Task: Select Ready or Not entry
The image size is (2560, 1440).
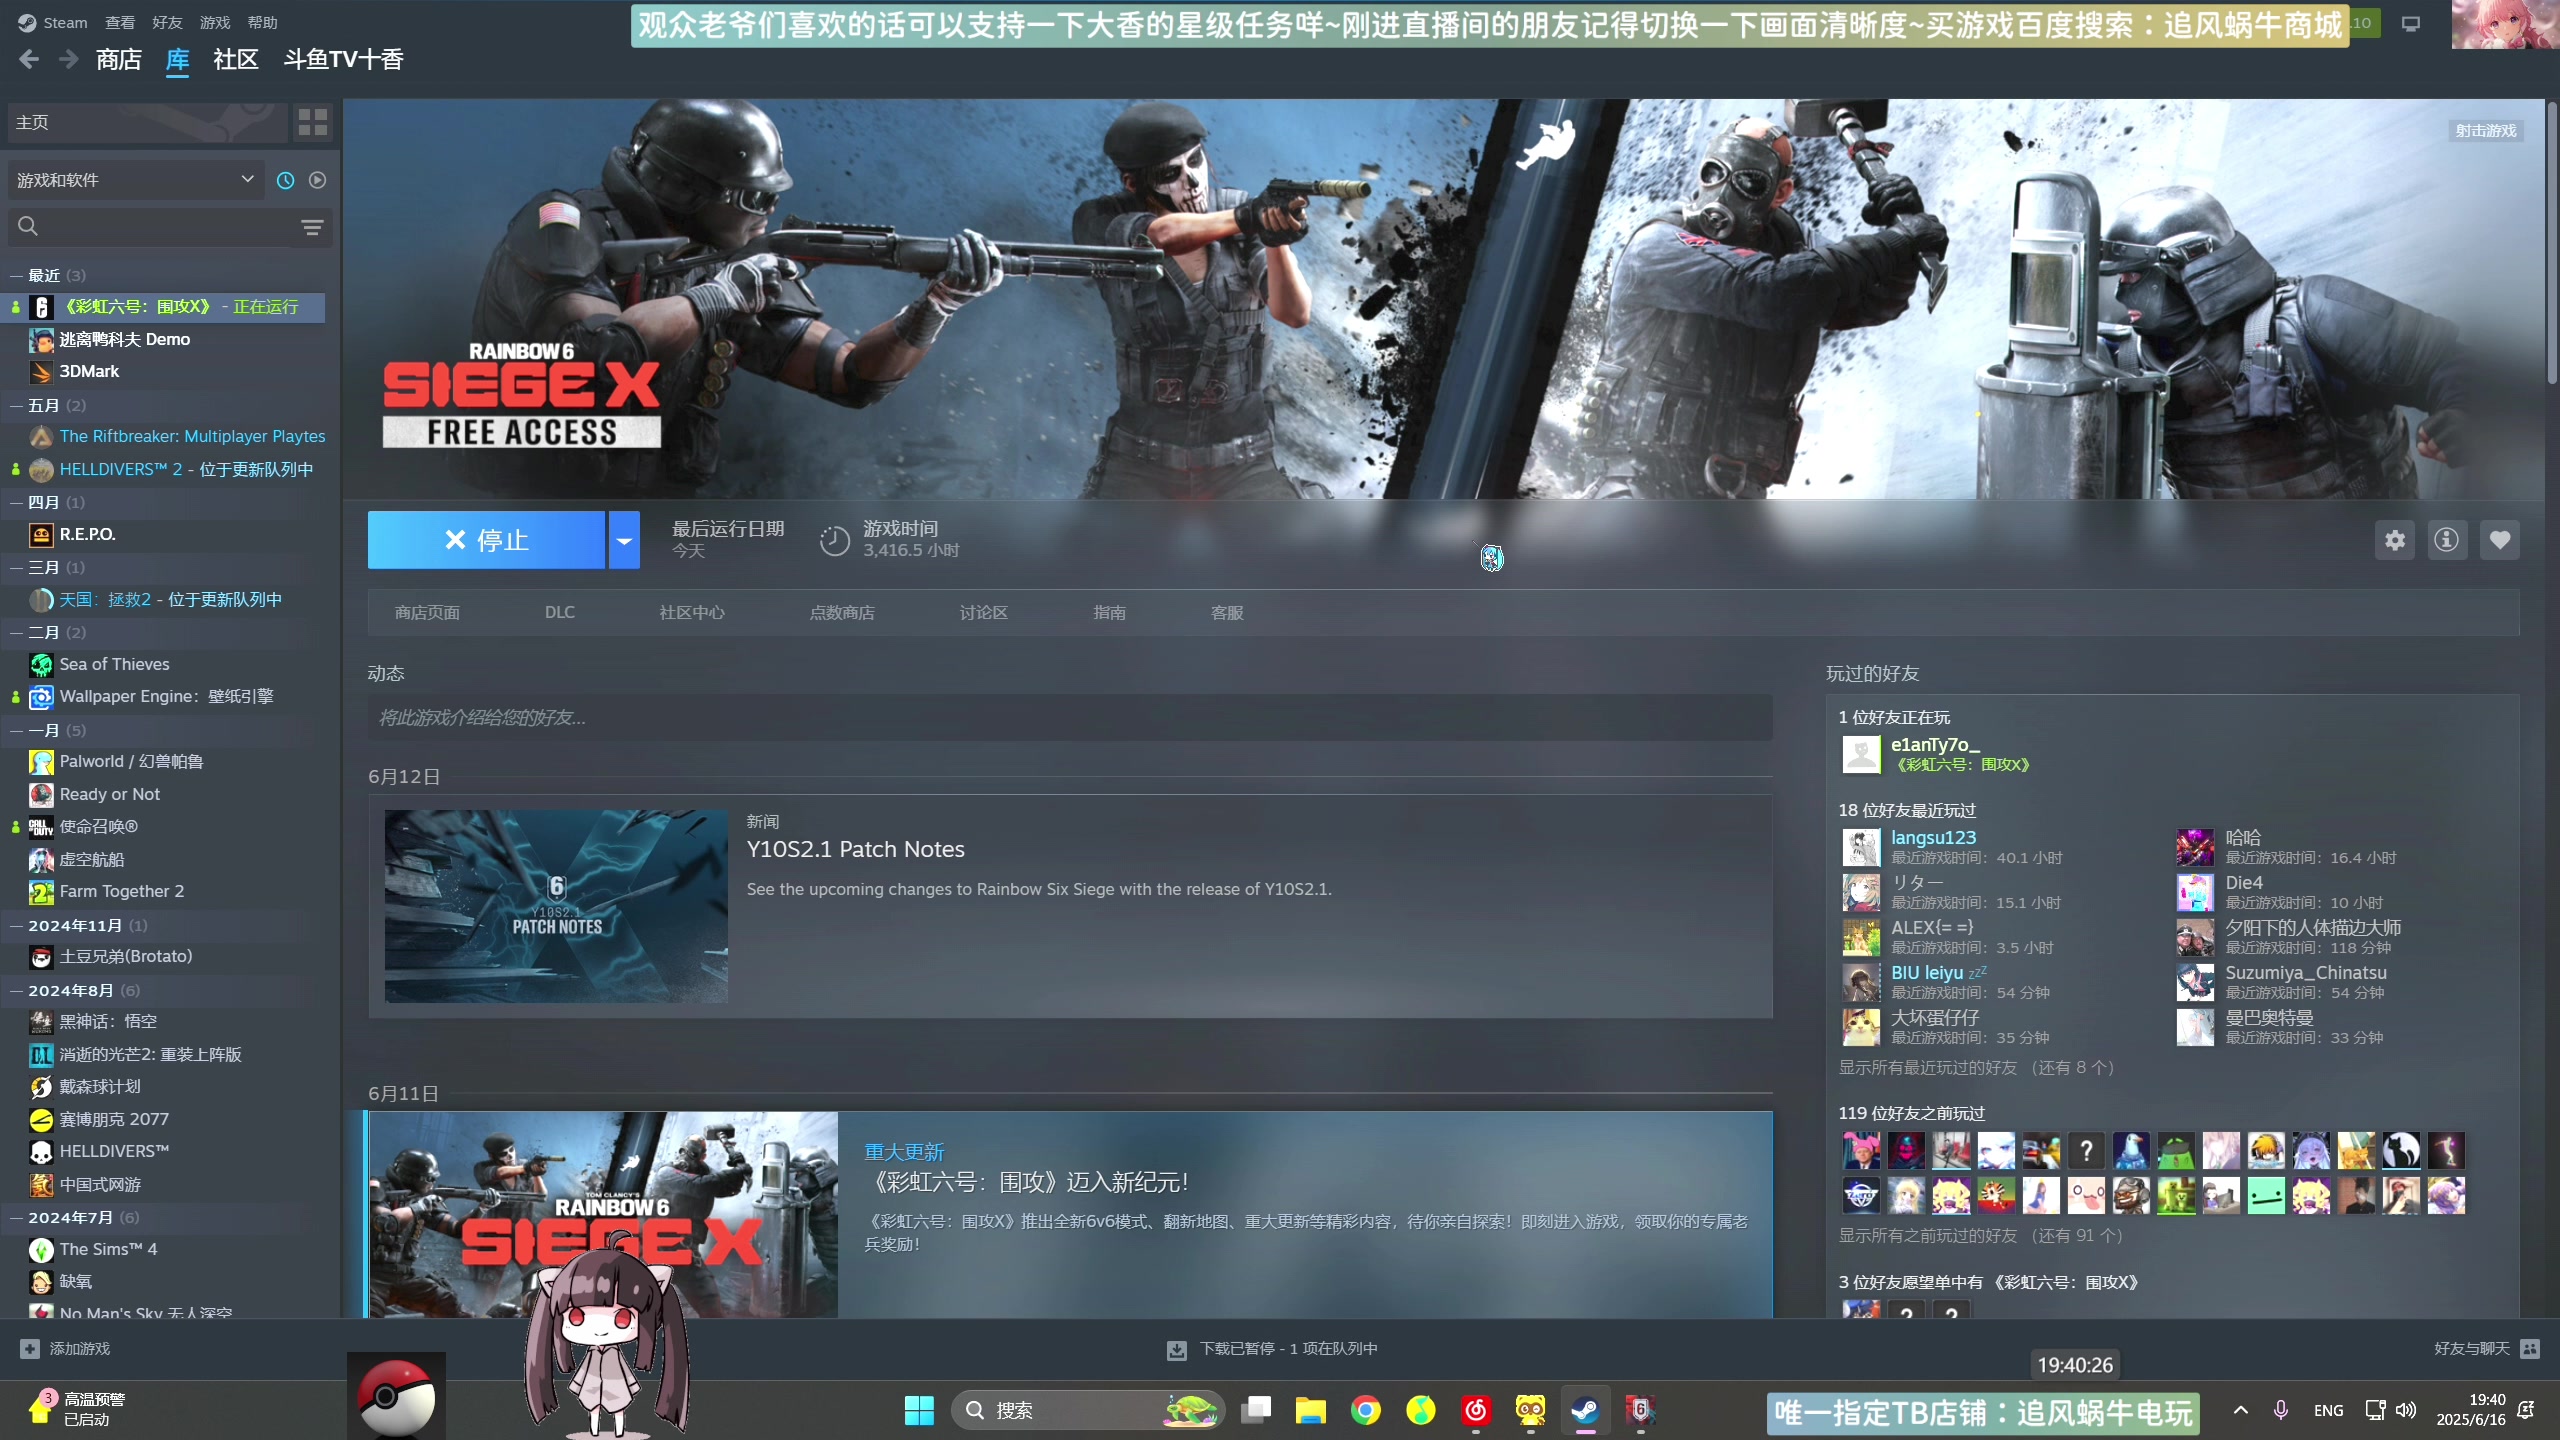Action: (x=109, y=794)
